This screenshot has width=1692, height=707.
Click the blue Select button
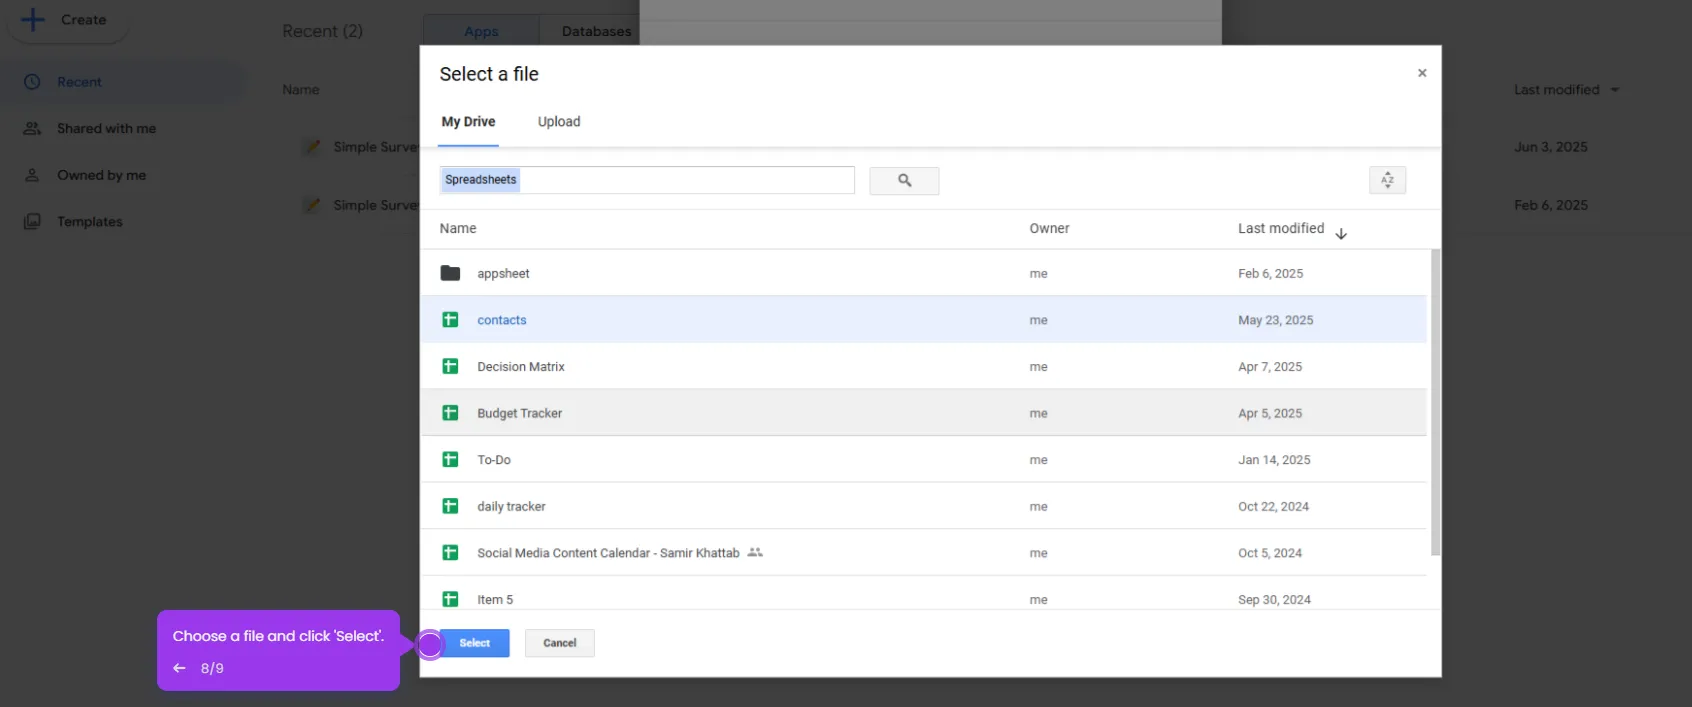(475, 643)
